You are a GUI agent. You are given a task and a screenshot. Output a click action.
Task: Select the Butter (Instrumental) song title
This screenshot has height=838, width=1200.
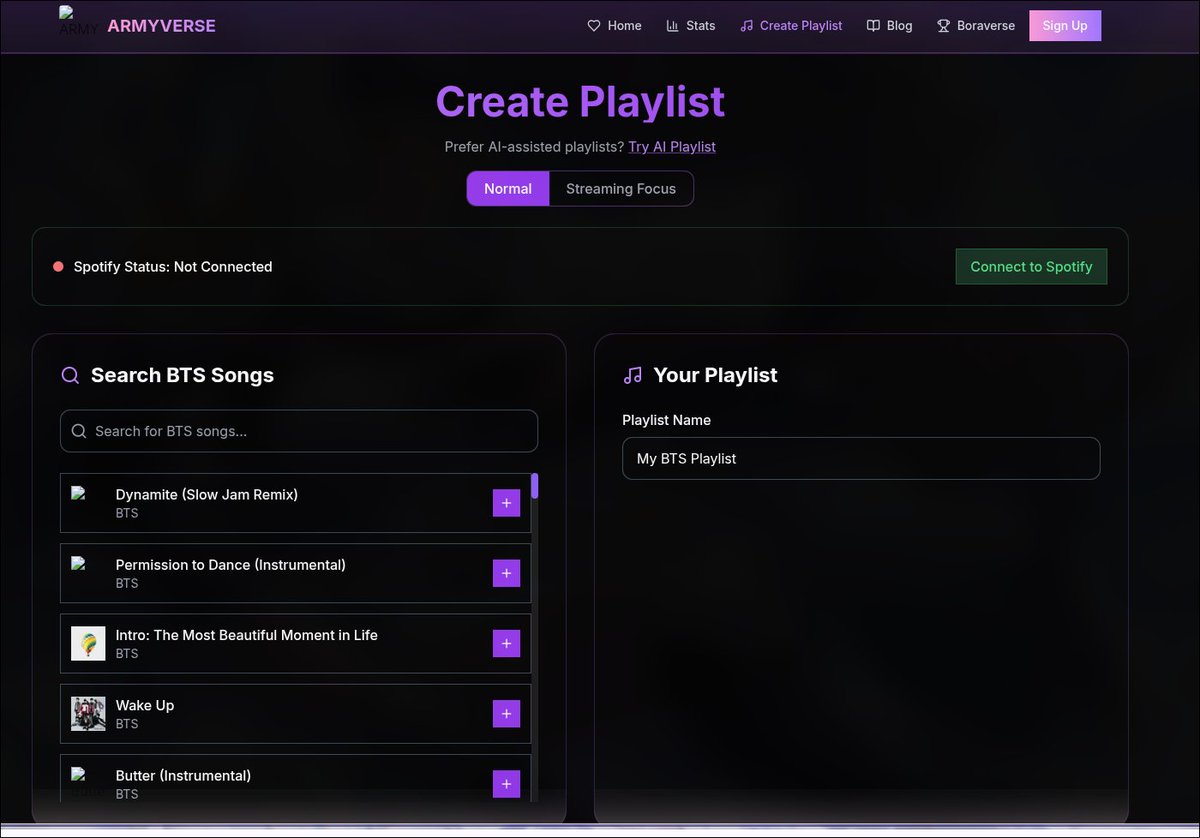[x=183, y=775]
